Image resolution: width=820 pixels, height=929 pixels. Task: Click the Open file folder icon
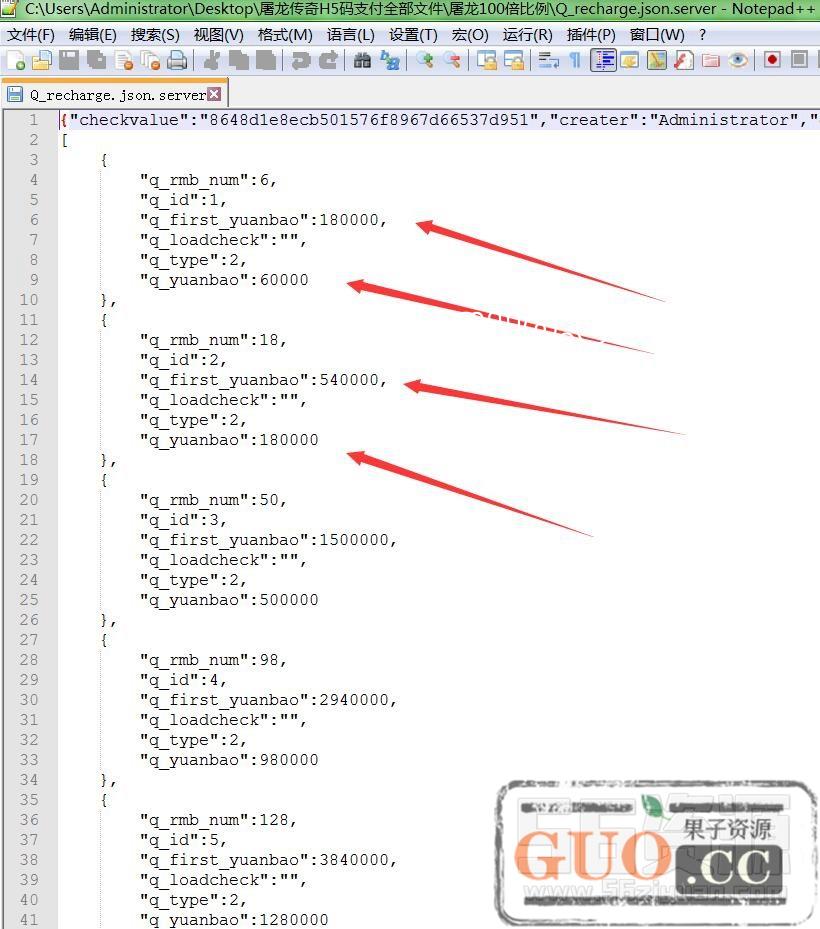[x=42, y=61]
